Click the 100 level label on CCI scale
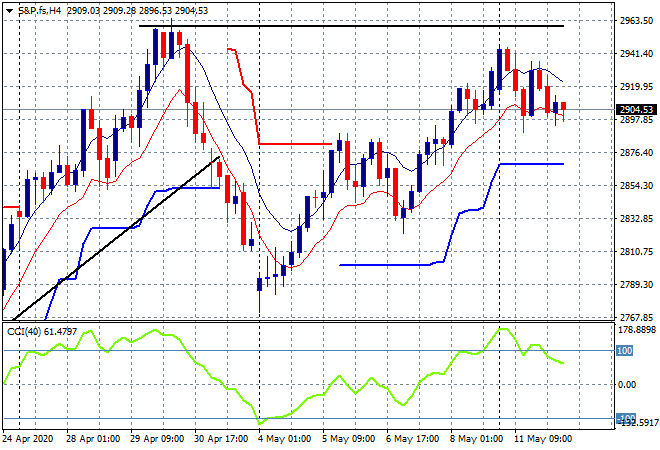660x450 pixels. 625,351
